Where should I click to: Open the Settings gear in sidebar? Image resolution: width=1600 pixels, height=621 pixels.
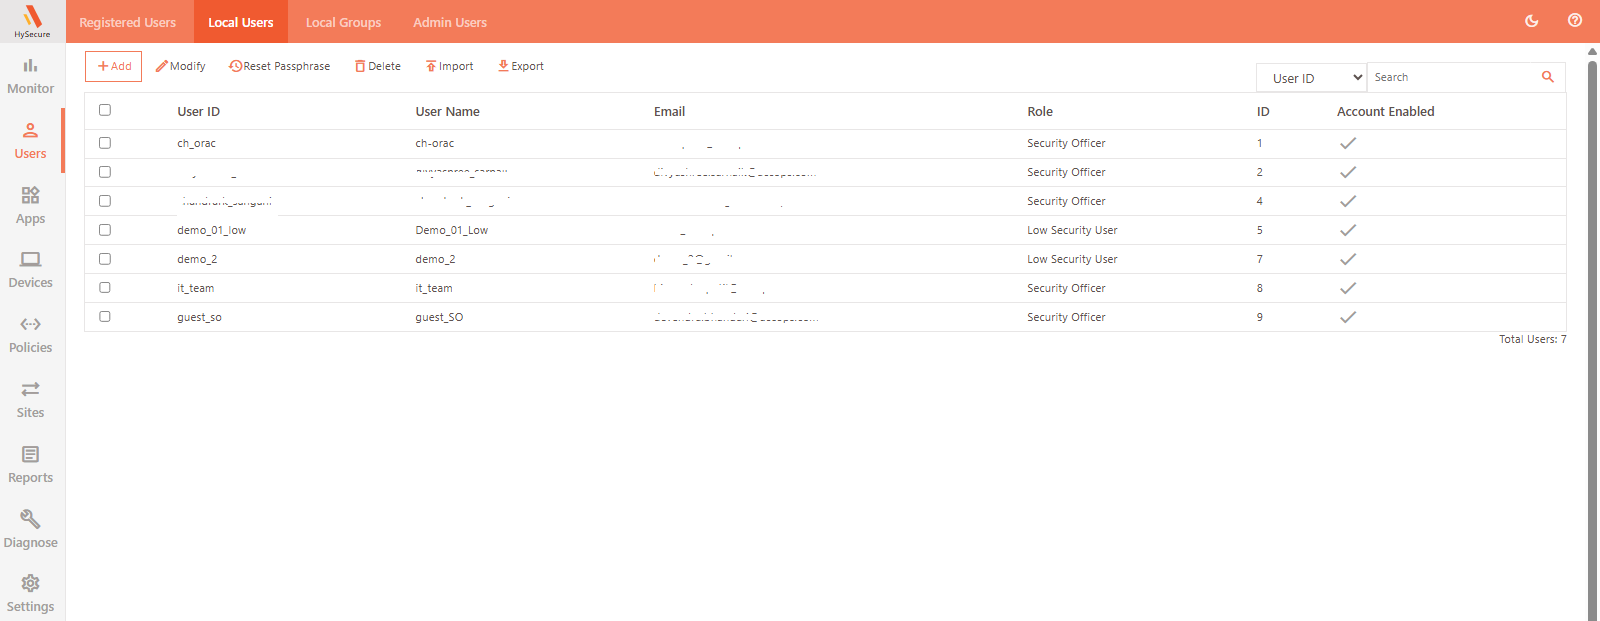(31, 583)
